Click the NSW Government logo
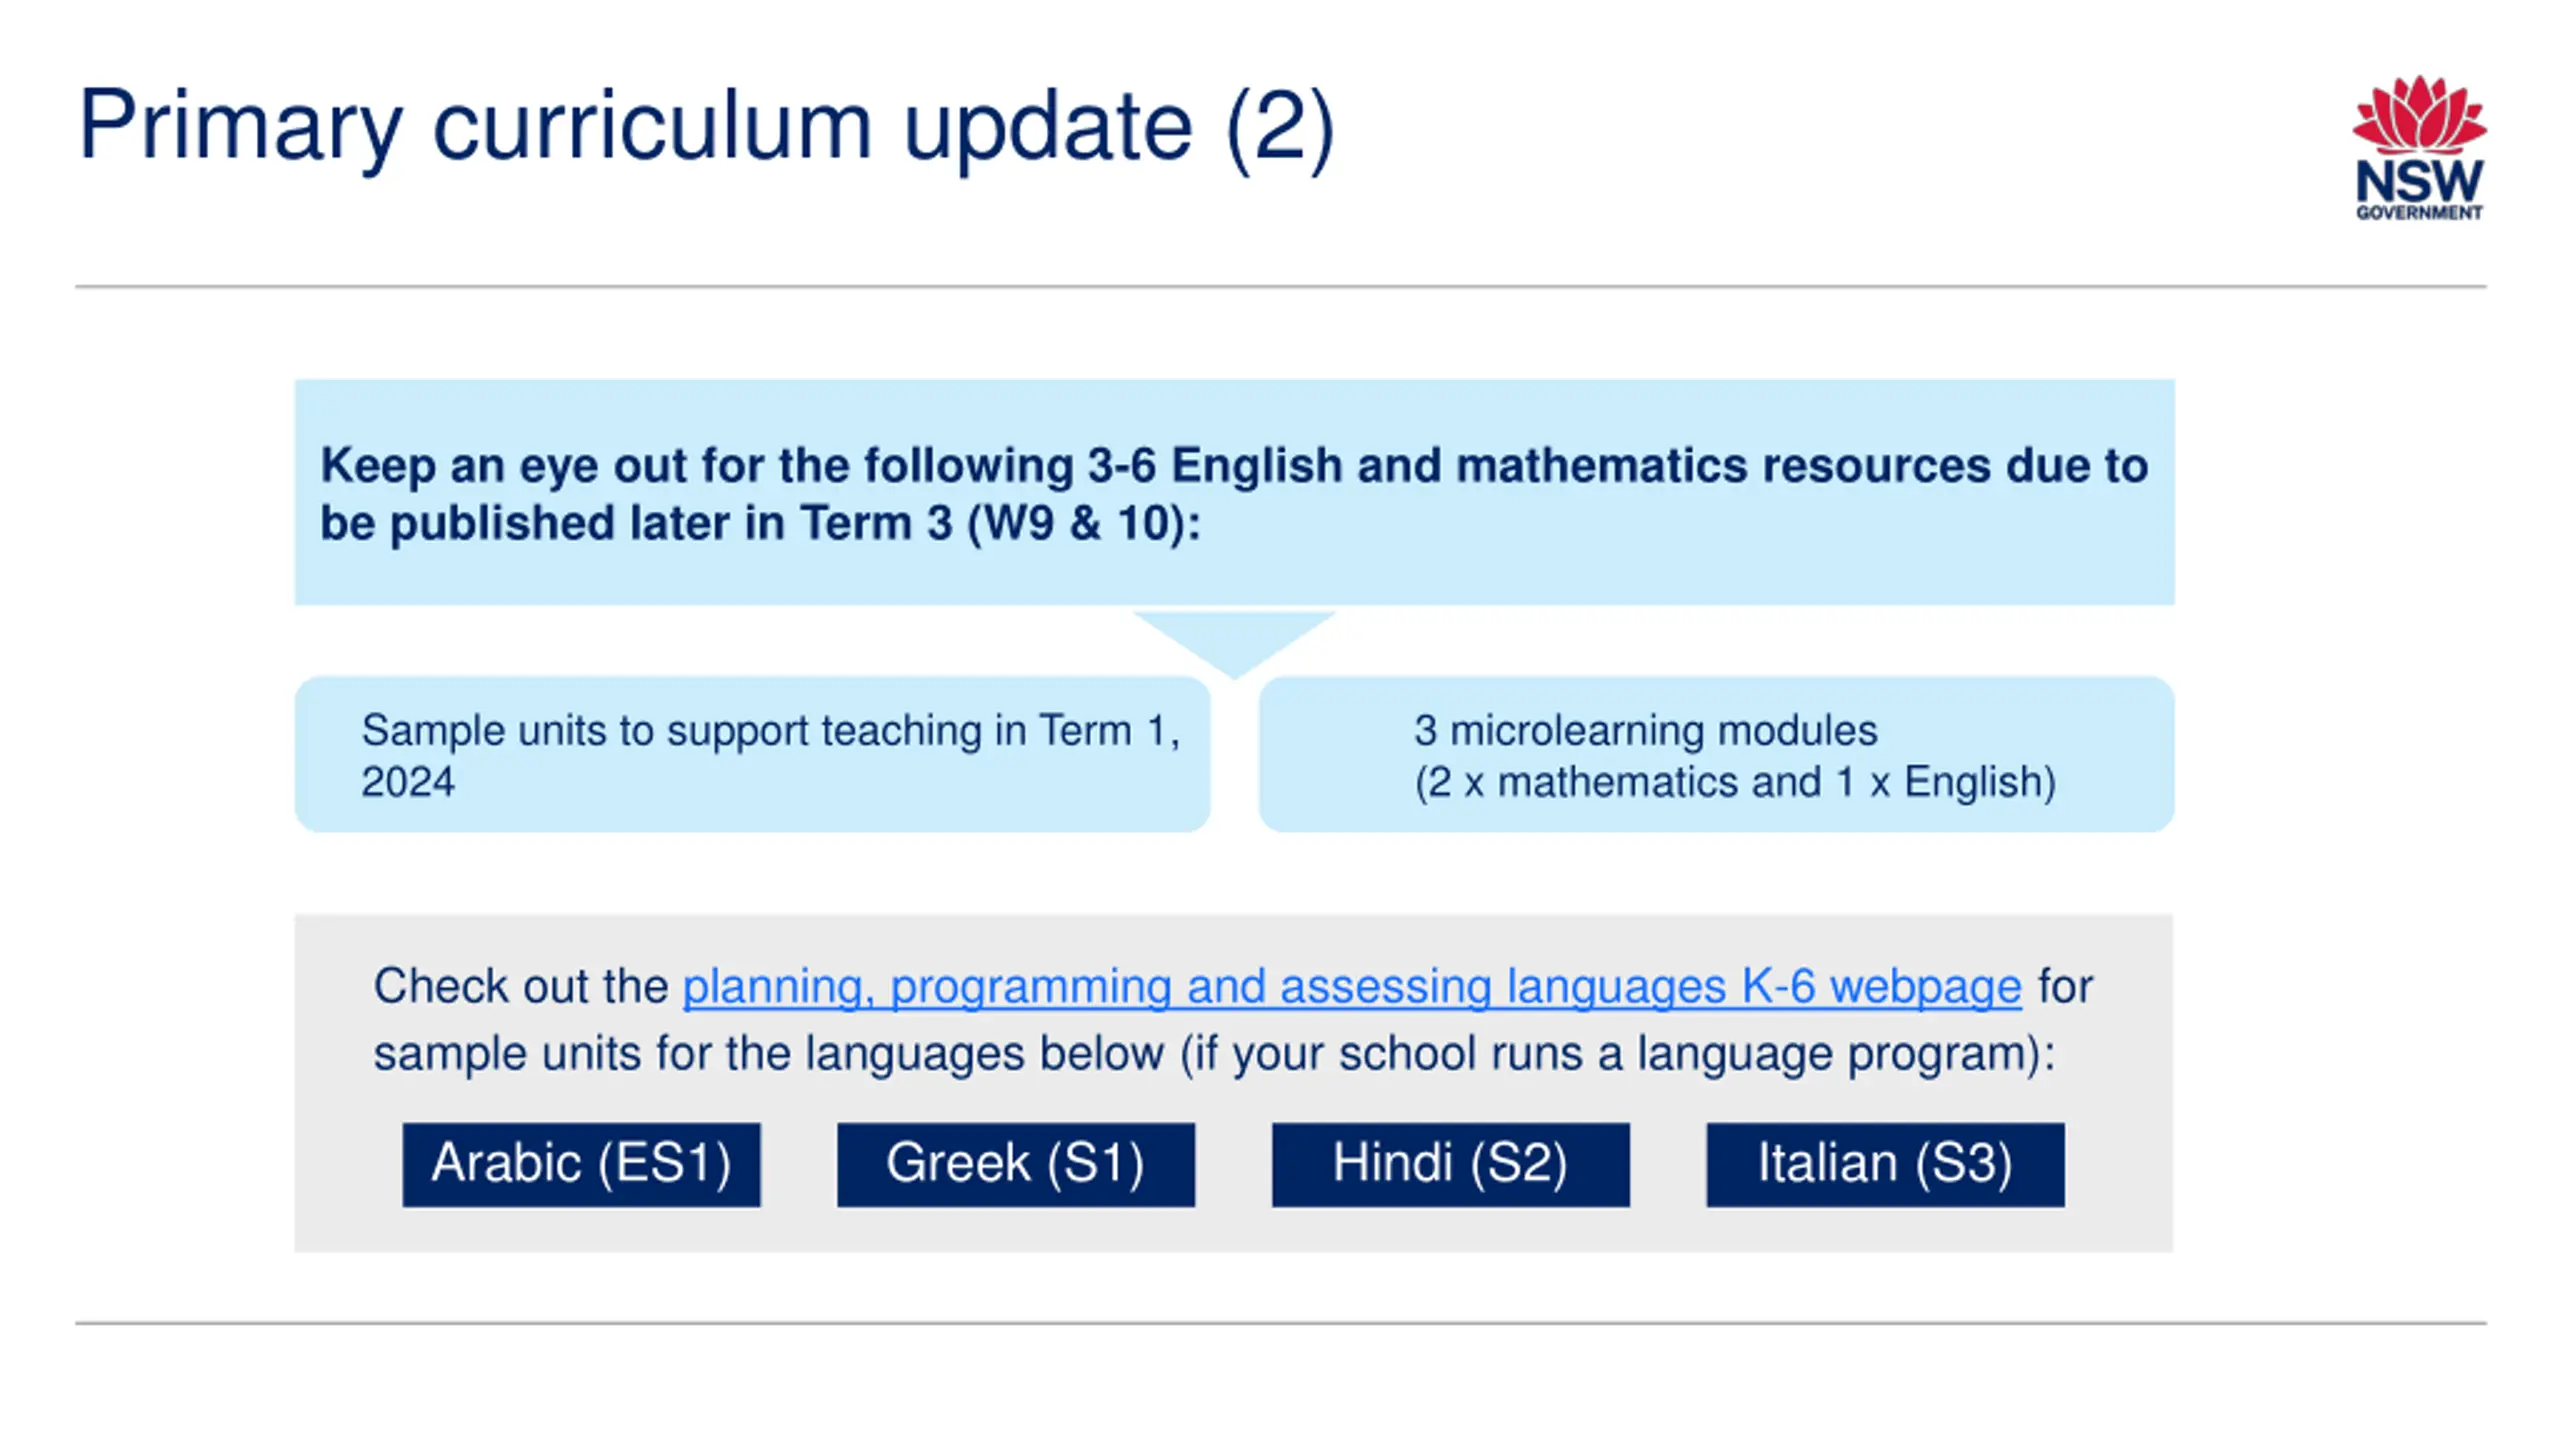Screen dimensions: 2560x1440 tap(2419, 147)
